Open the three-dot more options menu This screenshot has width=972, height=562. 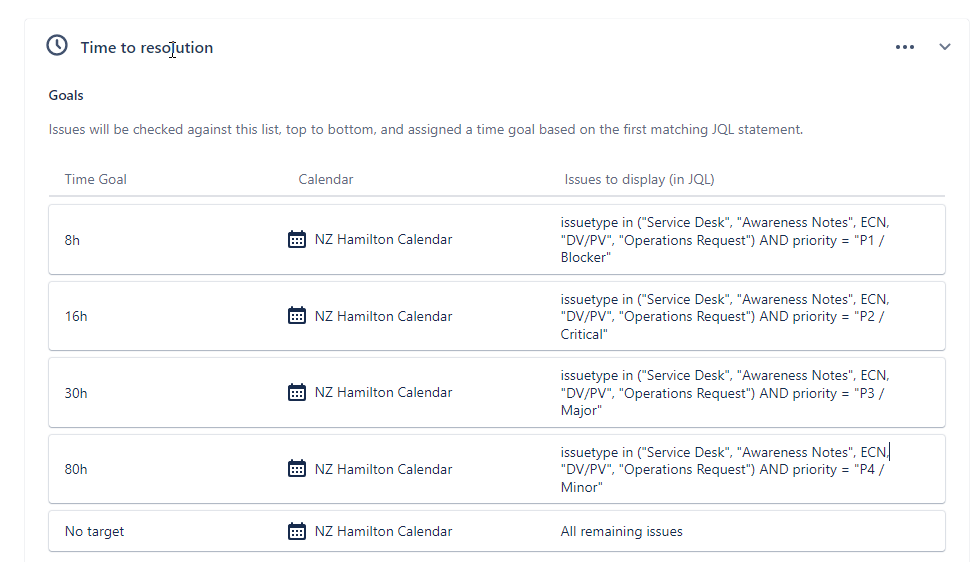[x=904, y=47]
